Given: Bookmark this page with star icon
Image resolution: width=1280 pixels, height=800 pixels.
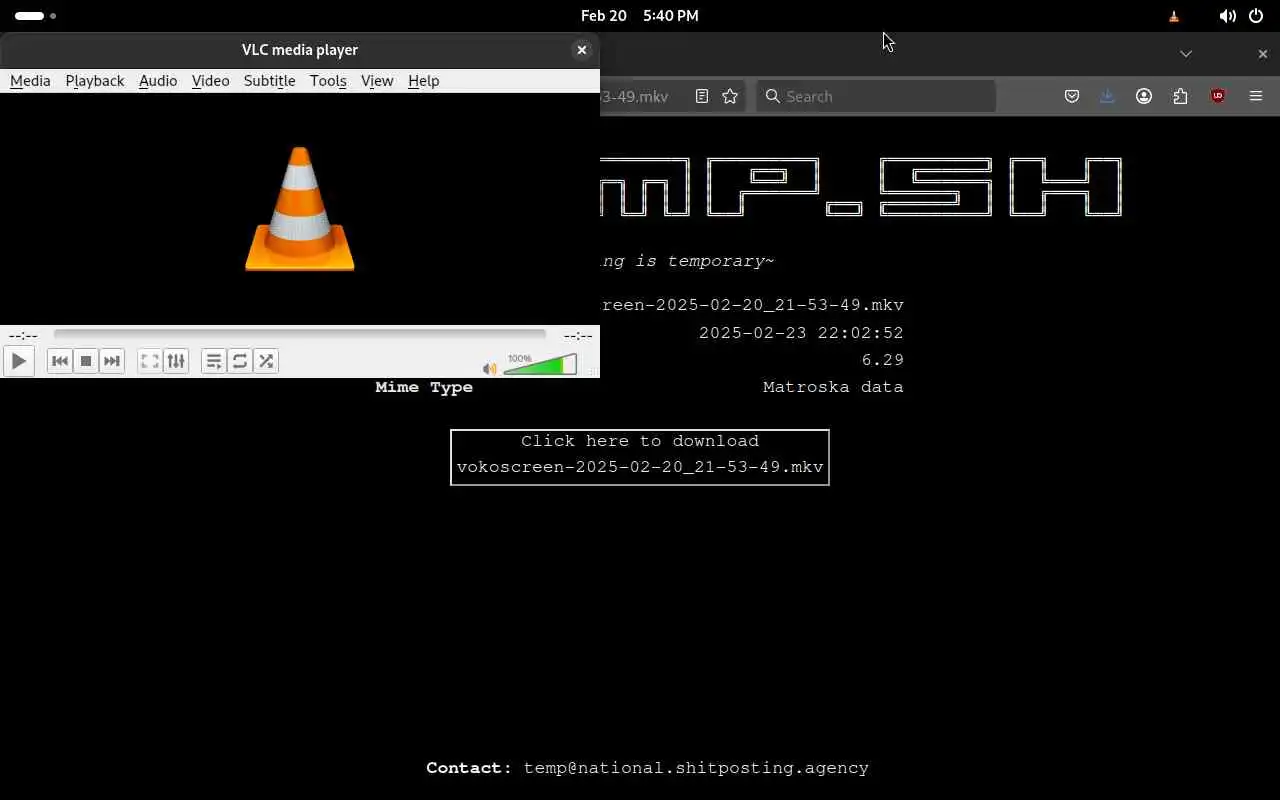Looking at the screenshot, I should pos(730,96).
